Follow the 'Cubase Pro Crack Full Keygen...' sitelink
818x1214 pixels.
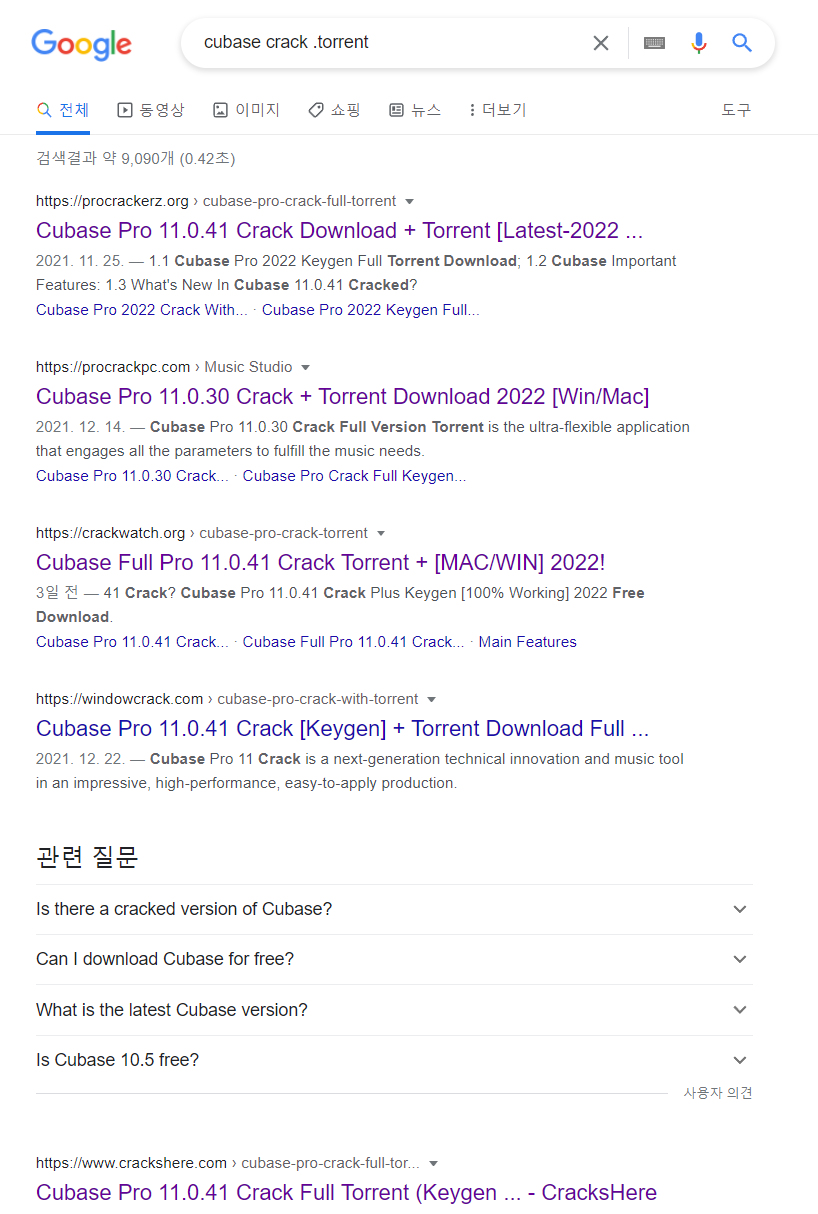(x=354, y=476)
